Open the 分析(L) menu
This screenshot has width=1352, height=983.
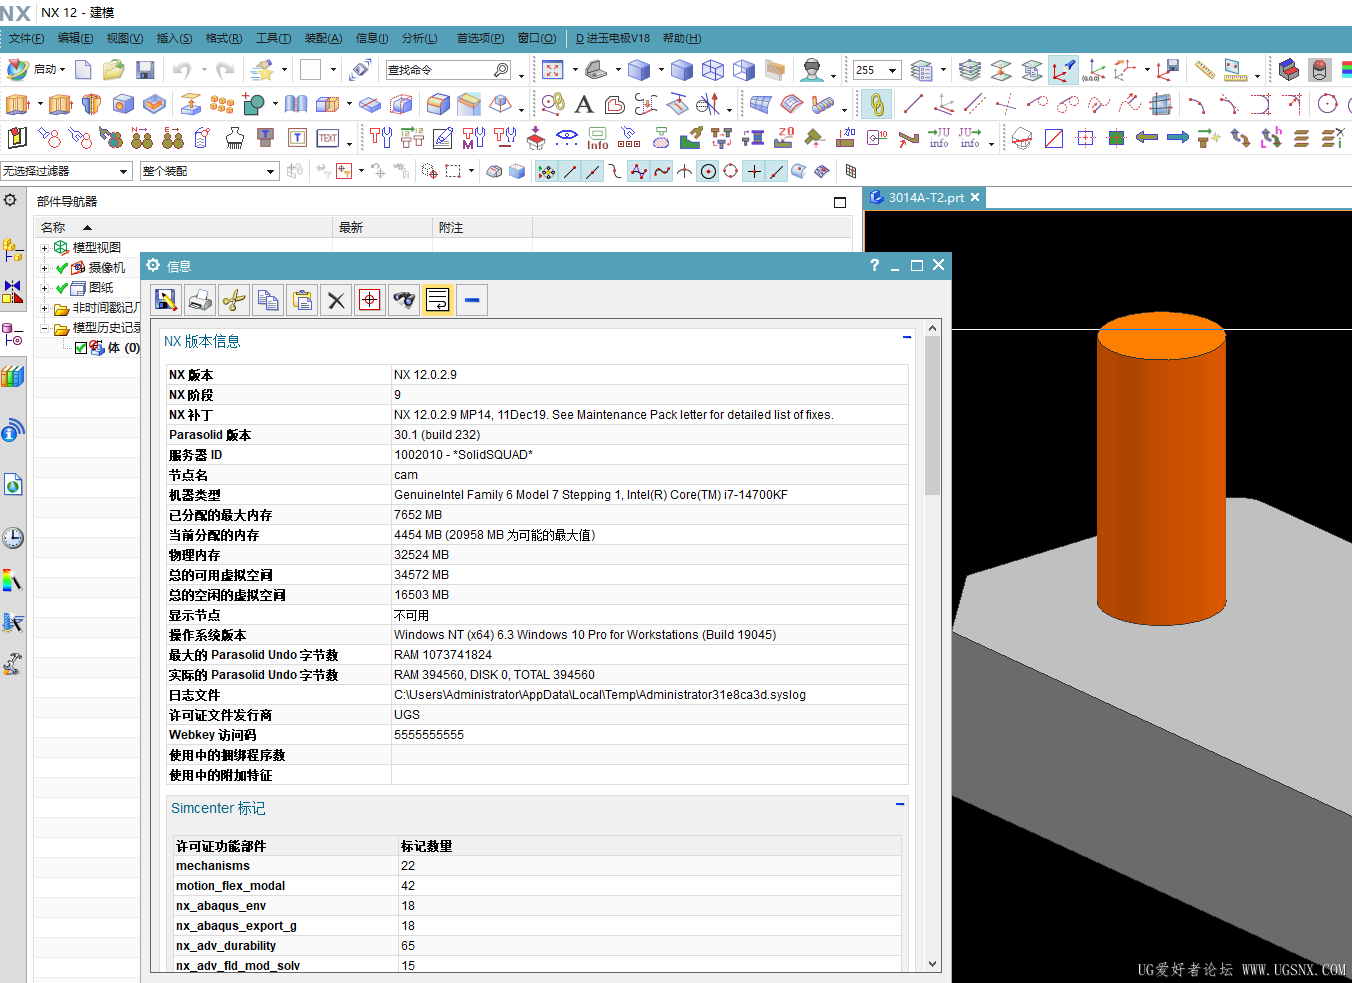point(419,38)
